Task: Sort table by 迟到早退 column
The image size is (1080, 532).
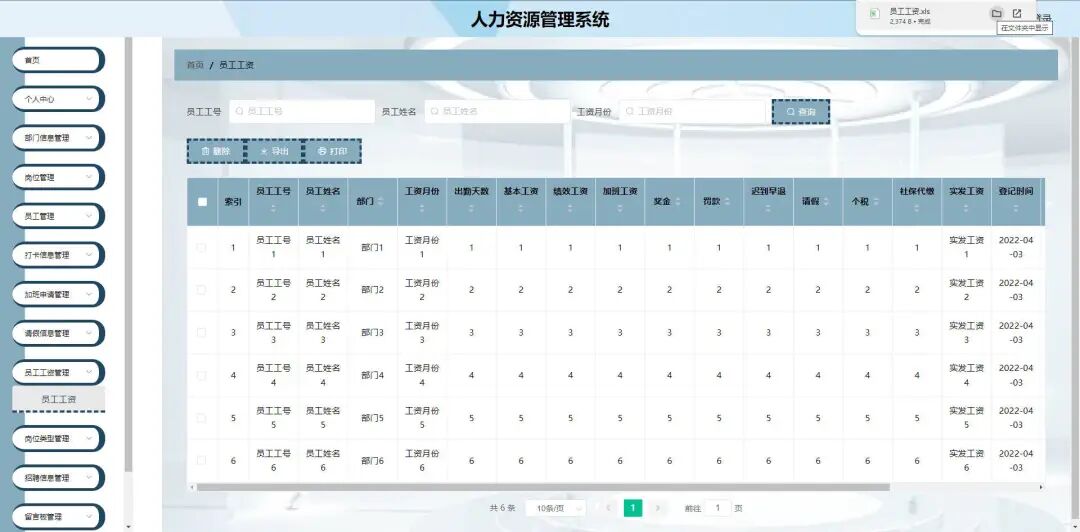Action: [768, 208]
